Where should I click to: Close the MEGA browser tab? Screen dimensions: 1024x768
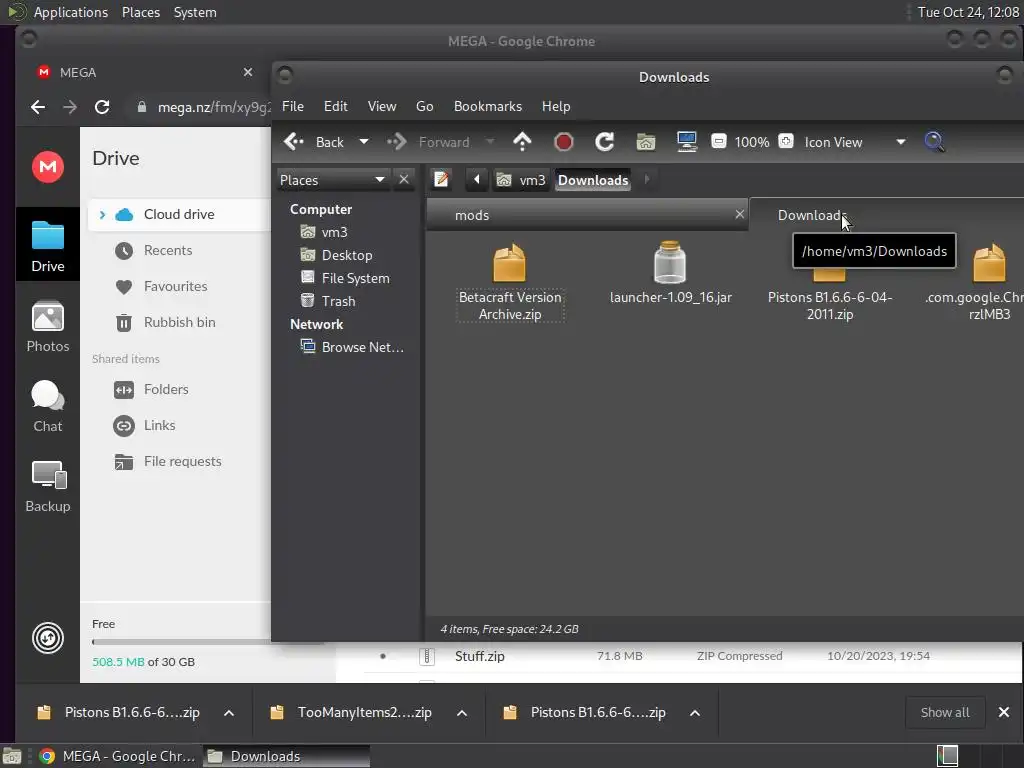point(248,72)
